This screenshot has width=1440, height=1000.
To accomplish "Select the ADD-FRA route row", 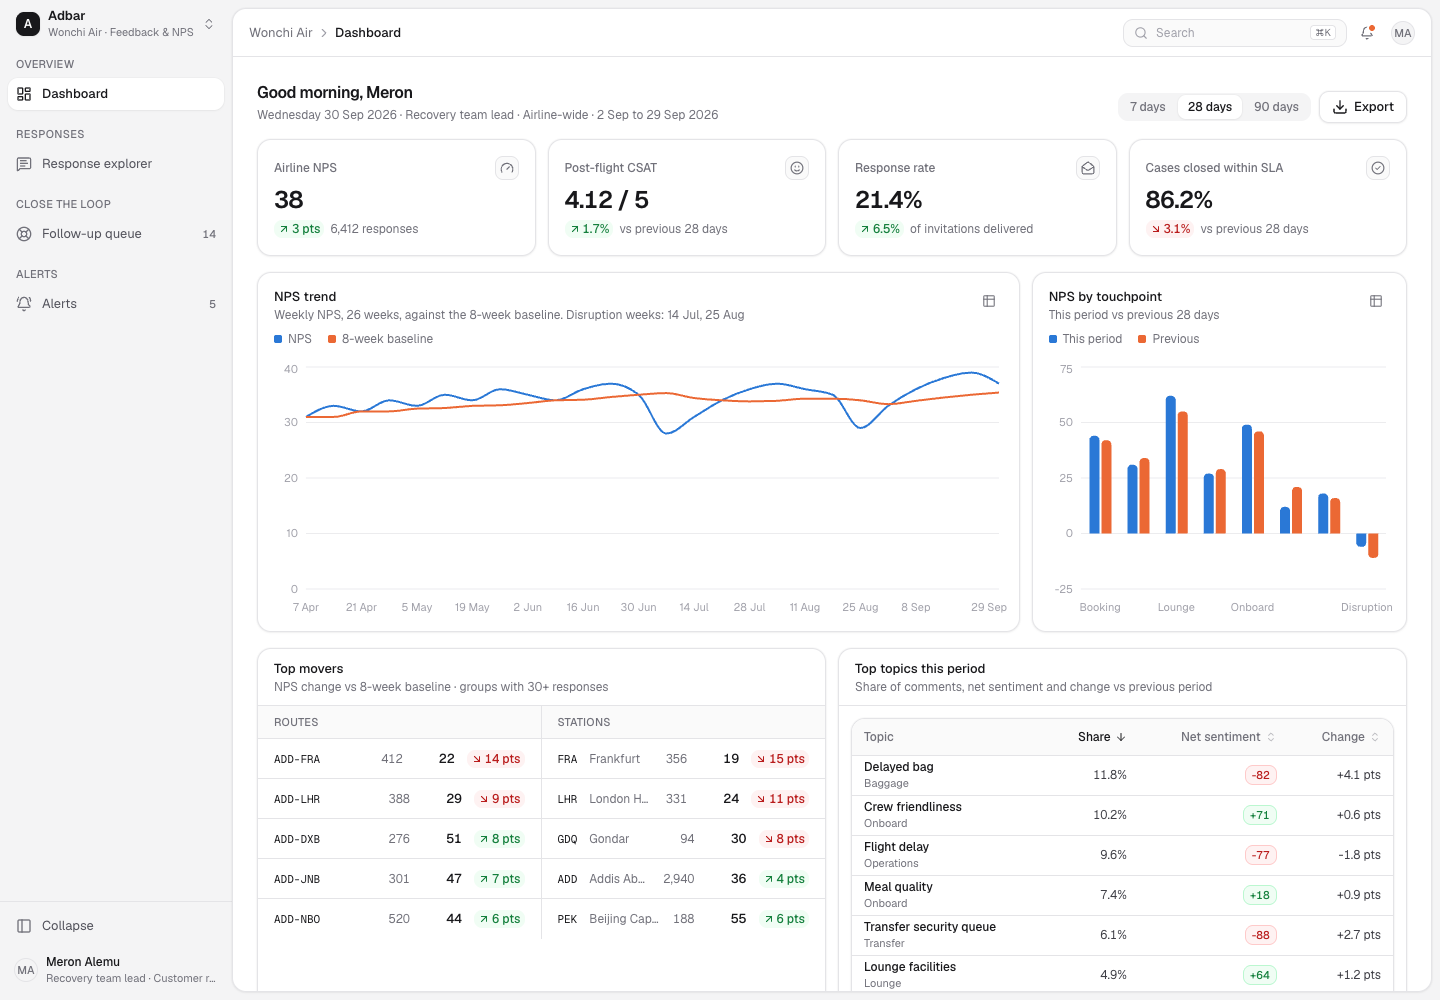I will 399,759.
